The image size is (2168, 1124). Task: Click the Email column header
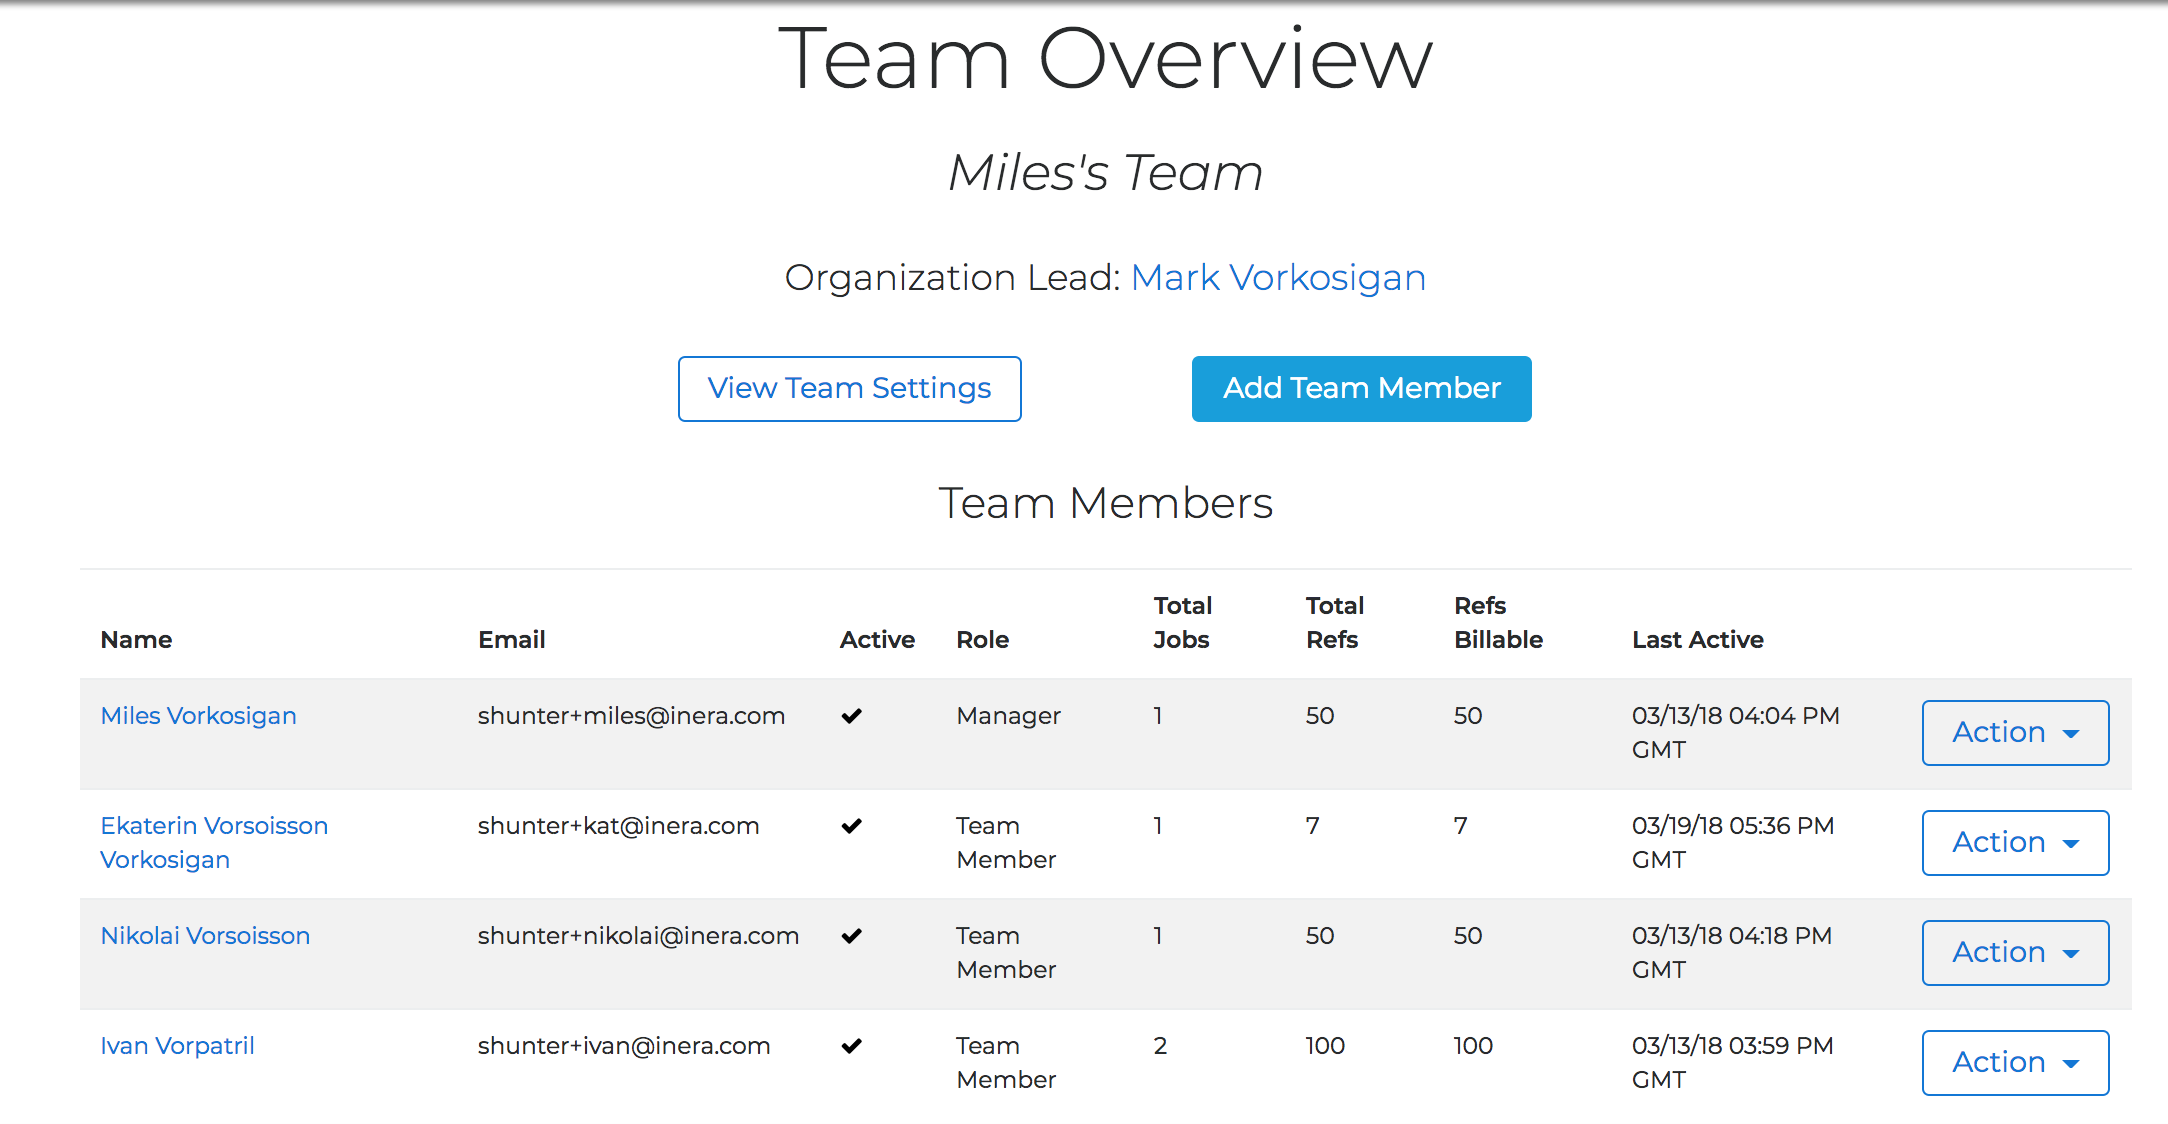[x=511, y=640]
